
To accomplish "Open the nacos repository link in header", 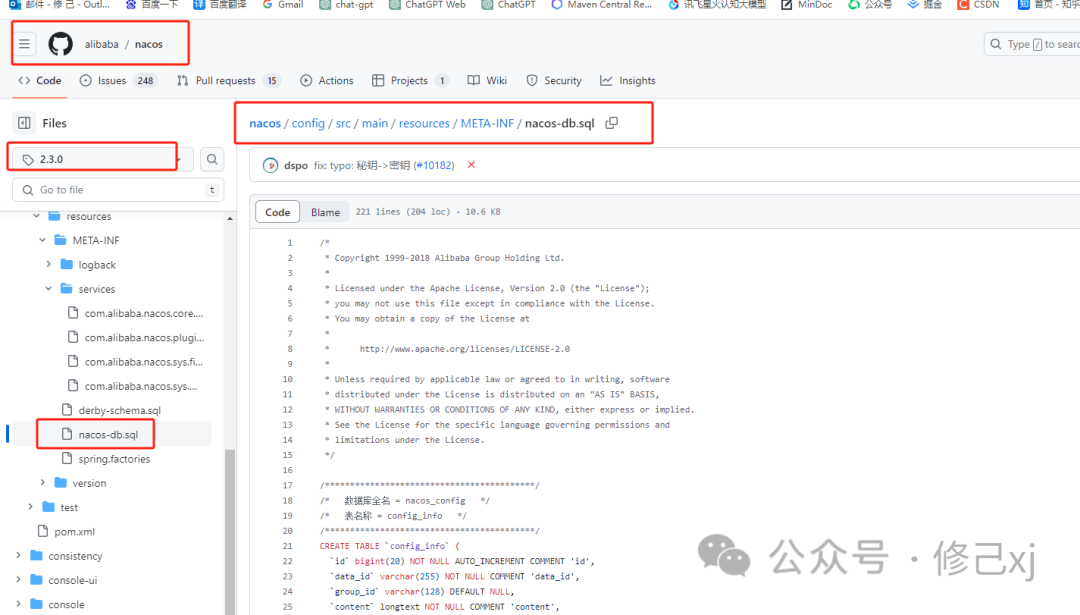I will pyautogui.click(x=149, y=44).
